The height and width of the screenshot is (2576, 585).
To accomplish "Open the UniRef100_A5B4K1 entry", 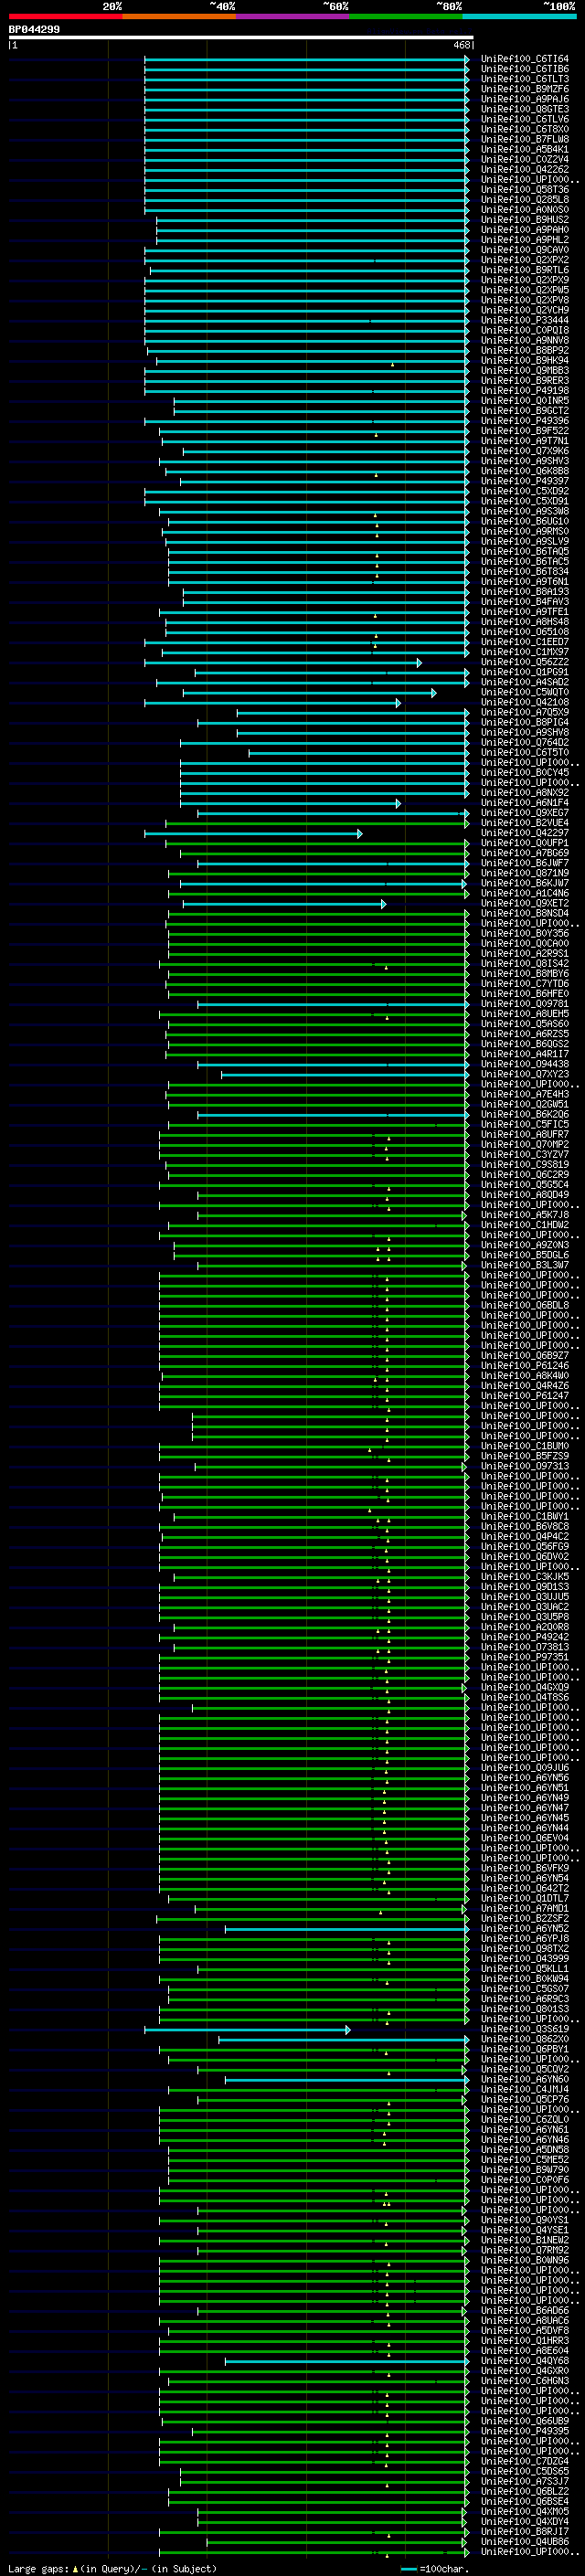I will (x=524, y=150).
